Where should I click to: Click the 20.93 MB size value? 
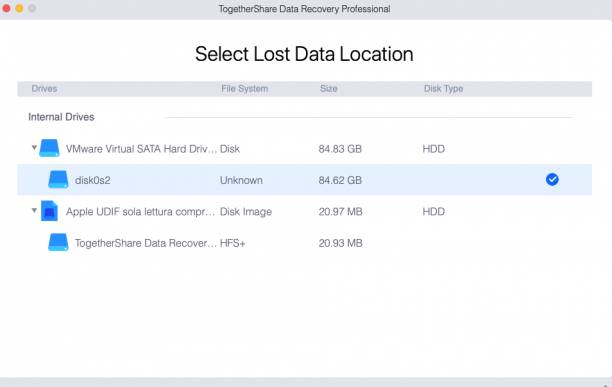(x=340, y=243)
